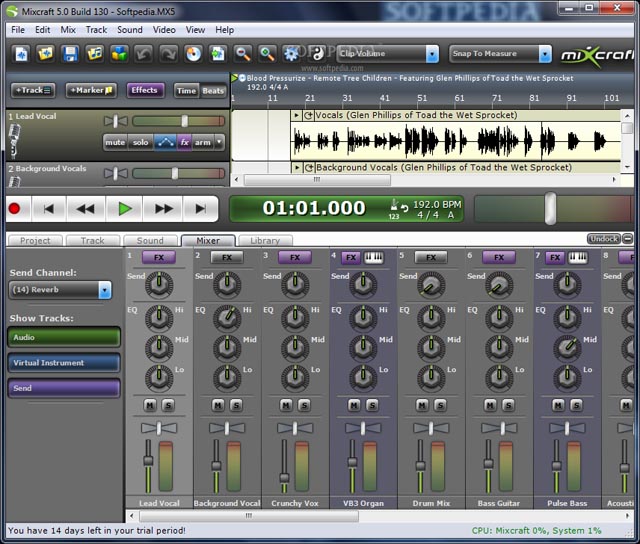Zoom in with the green magnifier icon
The height and width of the screenshot is (544, 640).
267,53
